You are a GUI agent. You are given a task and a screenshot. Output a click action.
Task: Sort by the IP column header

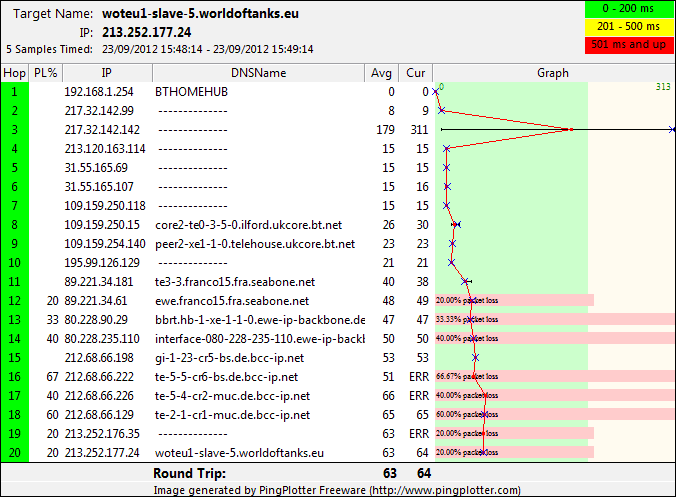pyautogui.click(x=107, y=73)
